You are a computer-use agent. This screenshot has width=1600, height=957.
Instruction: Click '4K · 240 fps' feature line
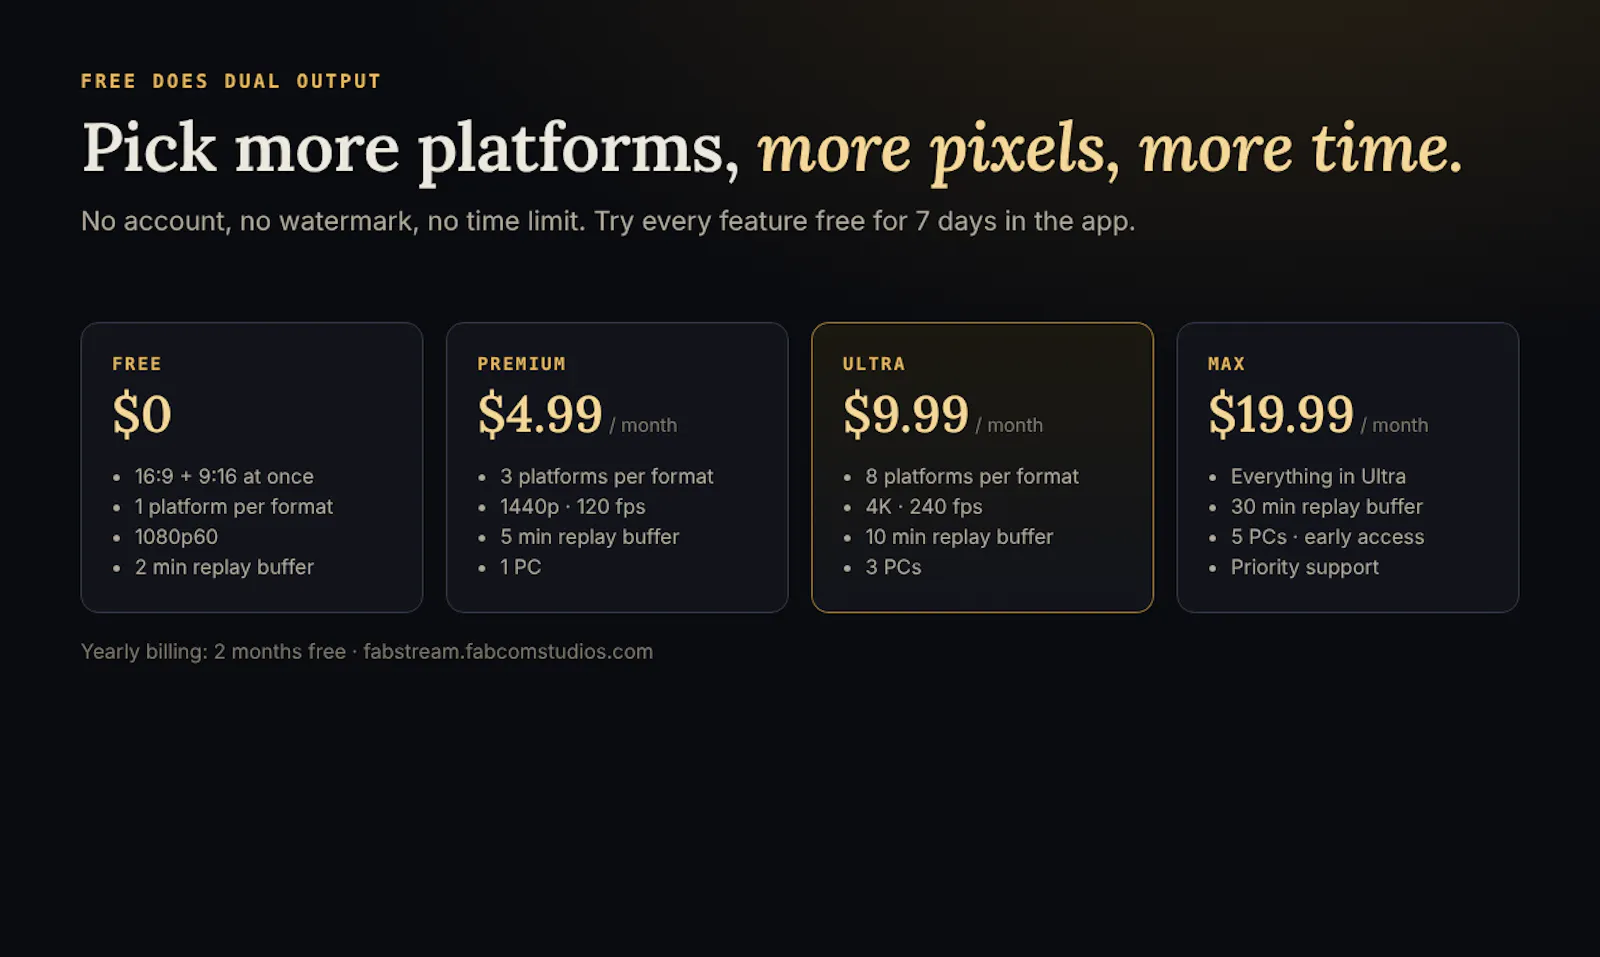click(x=924, y=506)
